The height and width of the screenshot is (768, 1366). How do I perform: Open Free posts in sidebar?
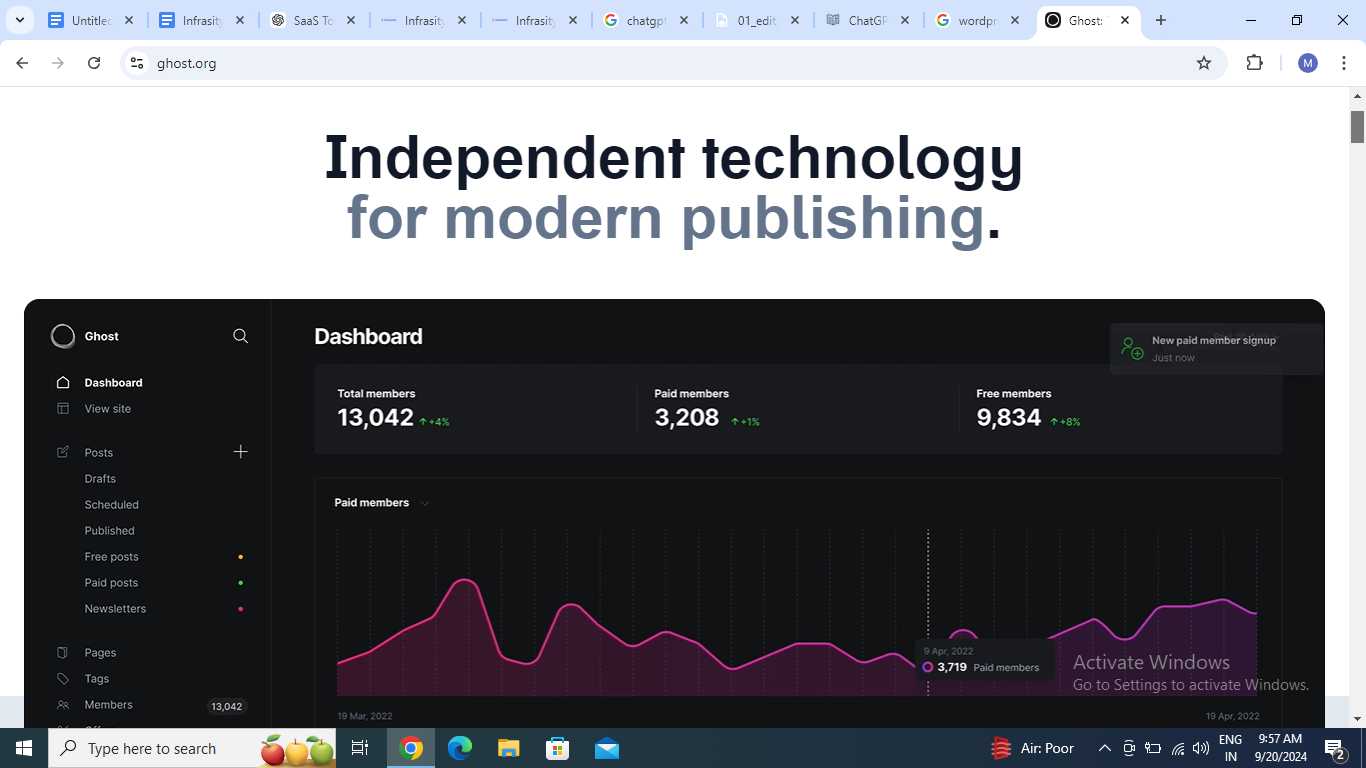(112, 556)
